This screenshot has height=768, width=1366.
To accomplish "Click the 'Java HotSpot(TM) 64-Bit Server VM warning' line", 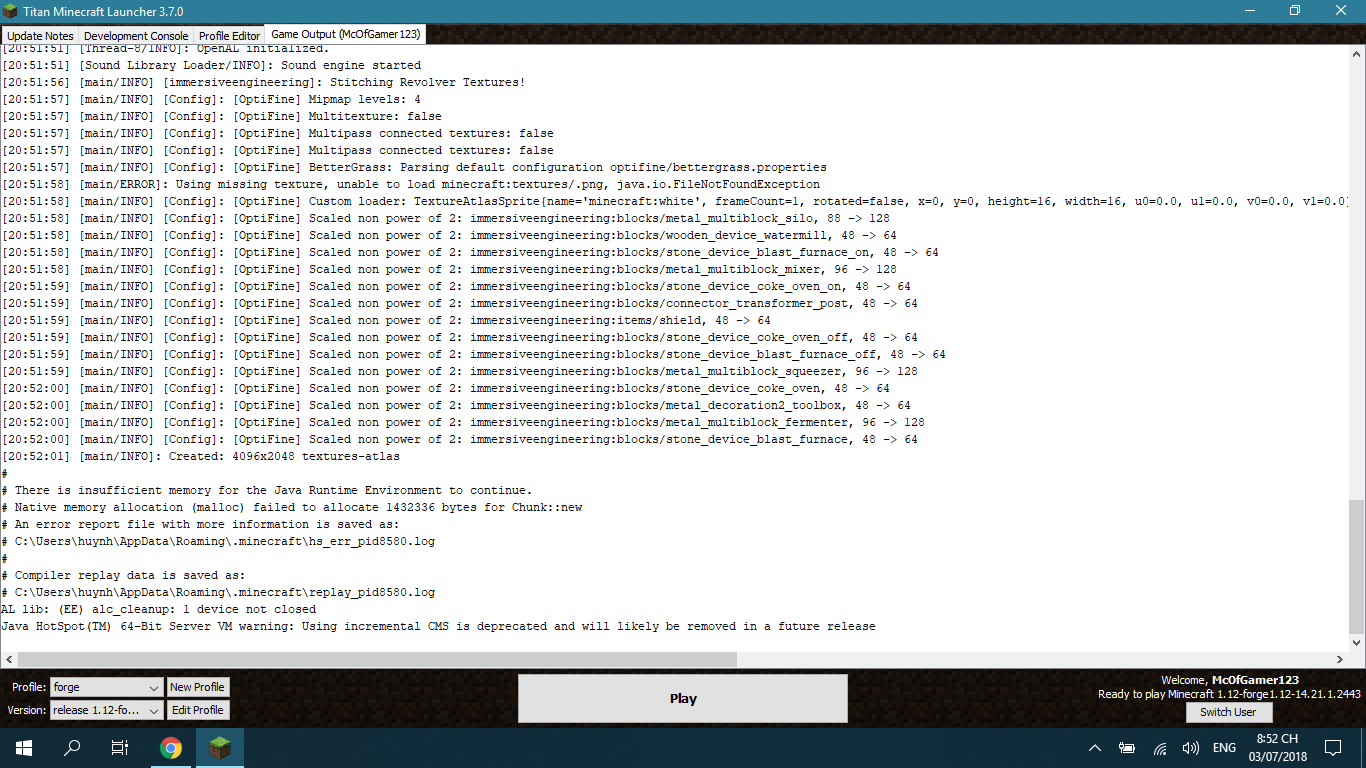I will click(439, 626).
